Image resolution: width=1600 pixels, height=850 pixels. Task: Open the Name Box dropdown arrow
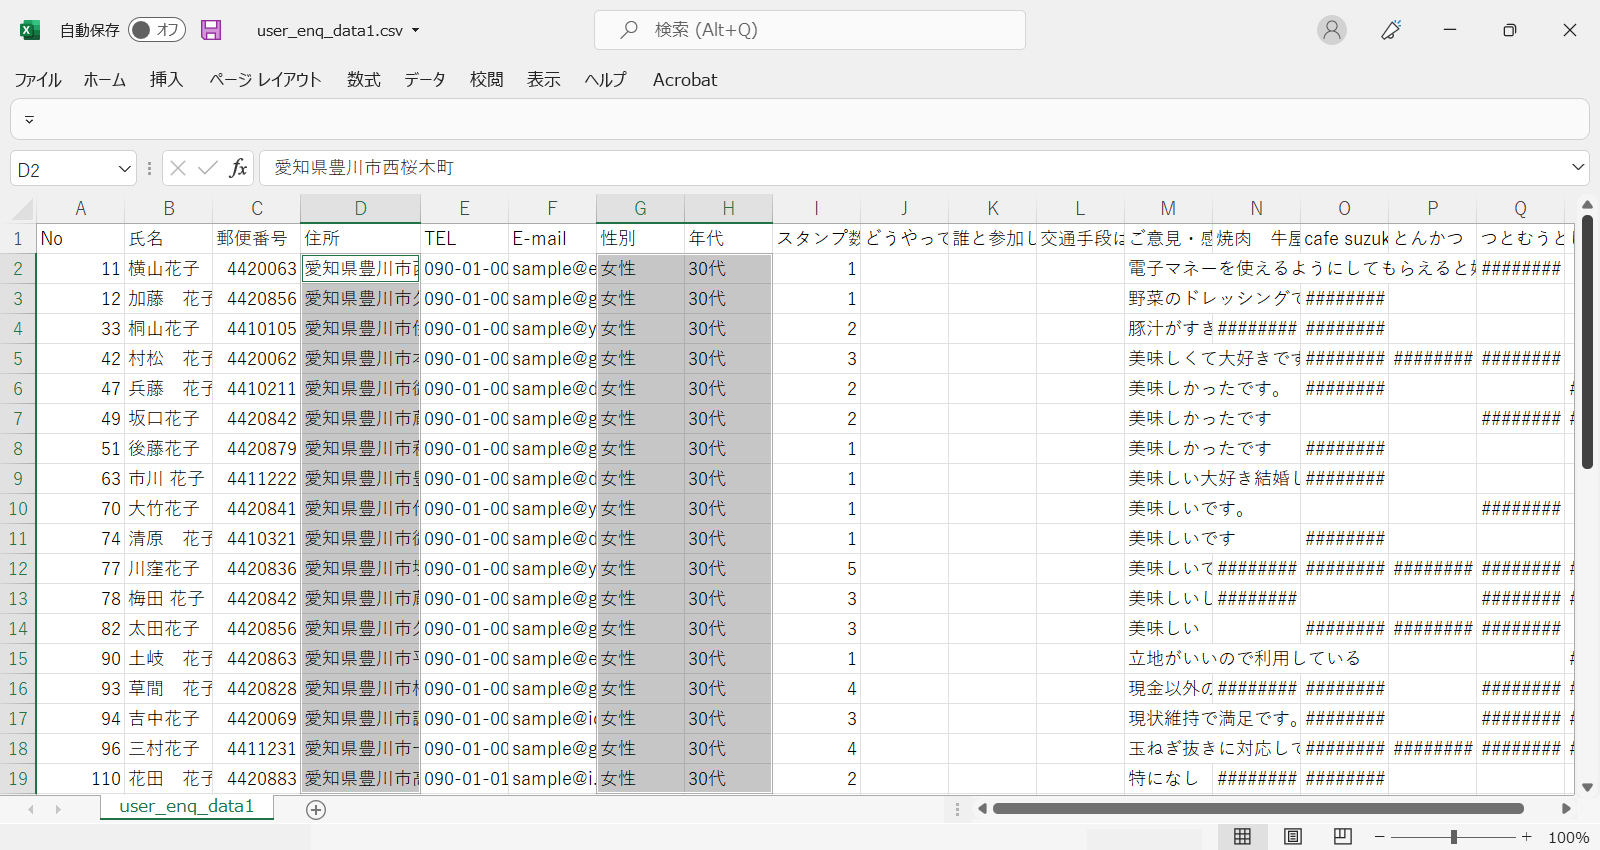coord(124,169)
